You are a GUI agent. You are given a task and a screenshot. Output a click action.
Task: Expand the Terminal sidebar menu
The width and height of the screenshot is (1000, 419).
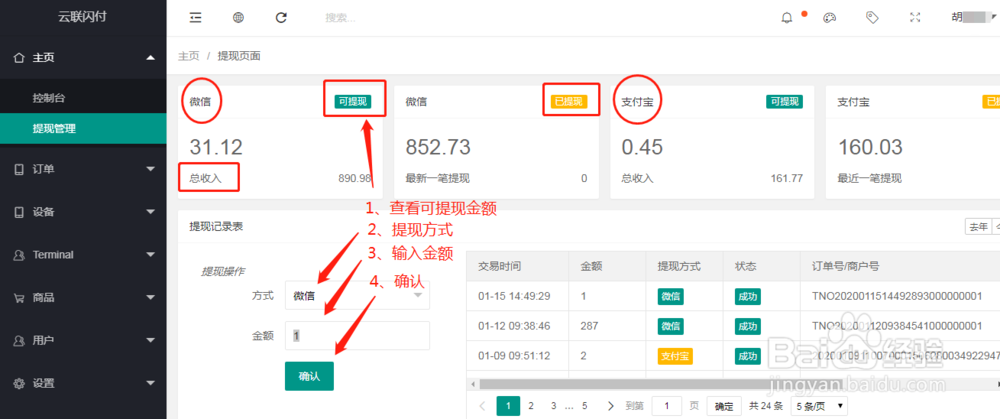point(151,254)
